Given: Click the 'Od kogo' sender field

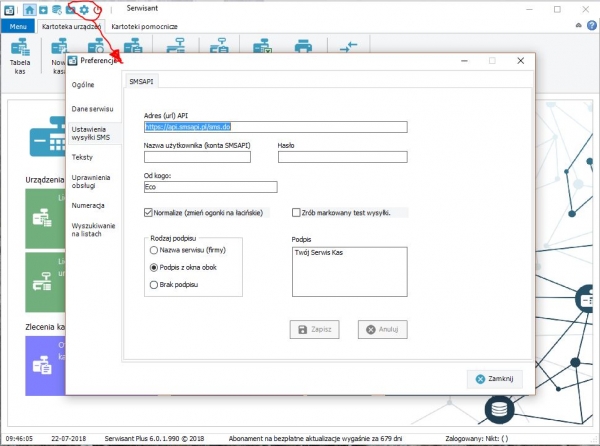Looking at the screenshot, I should pos(210,186).
